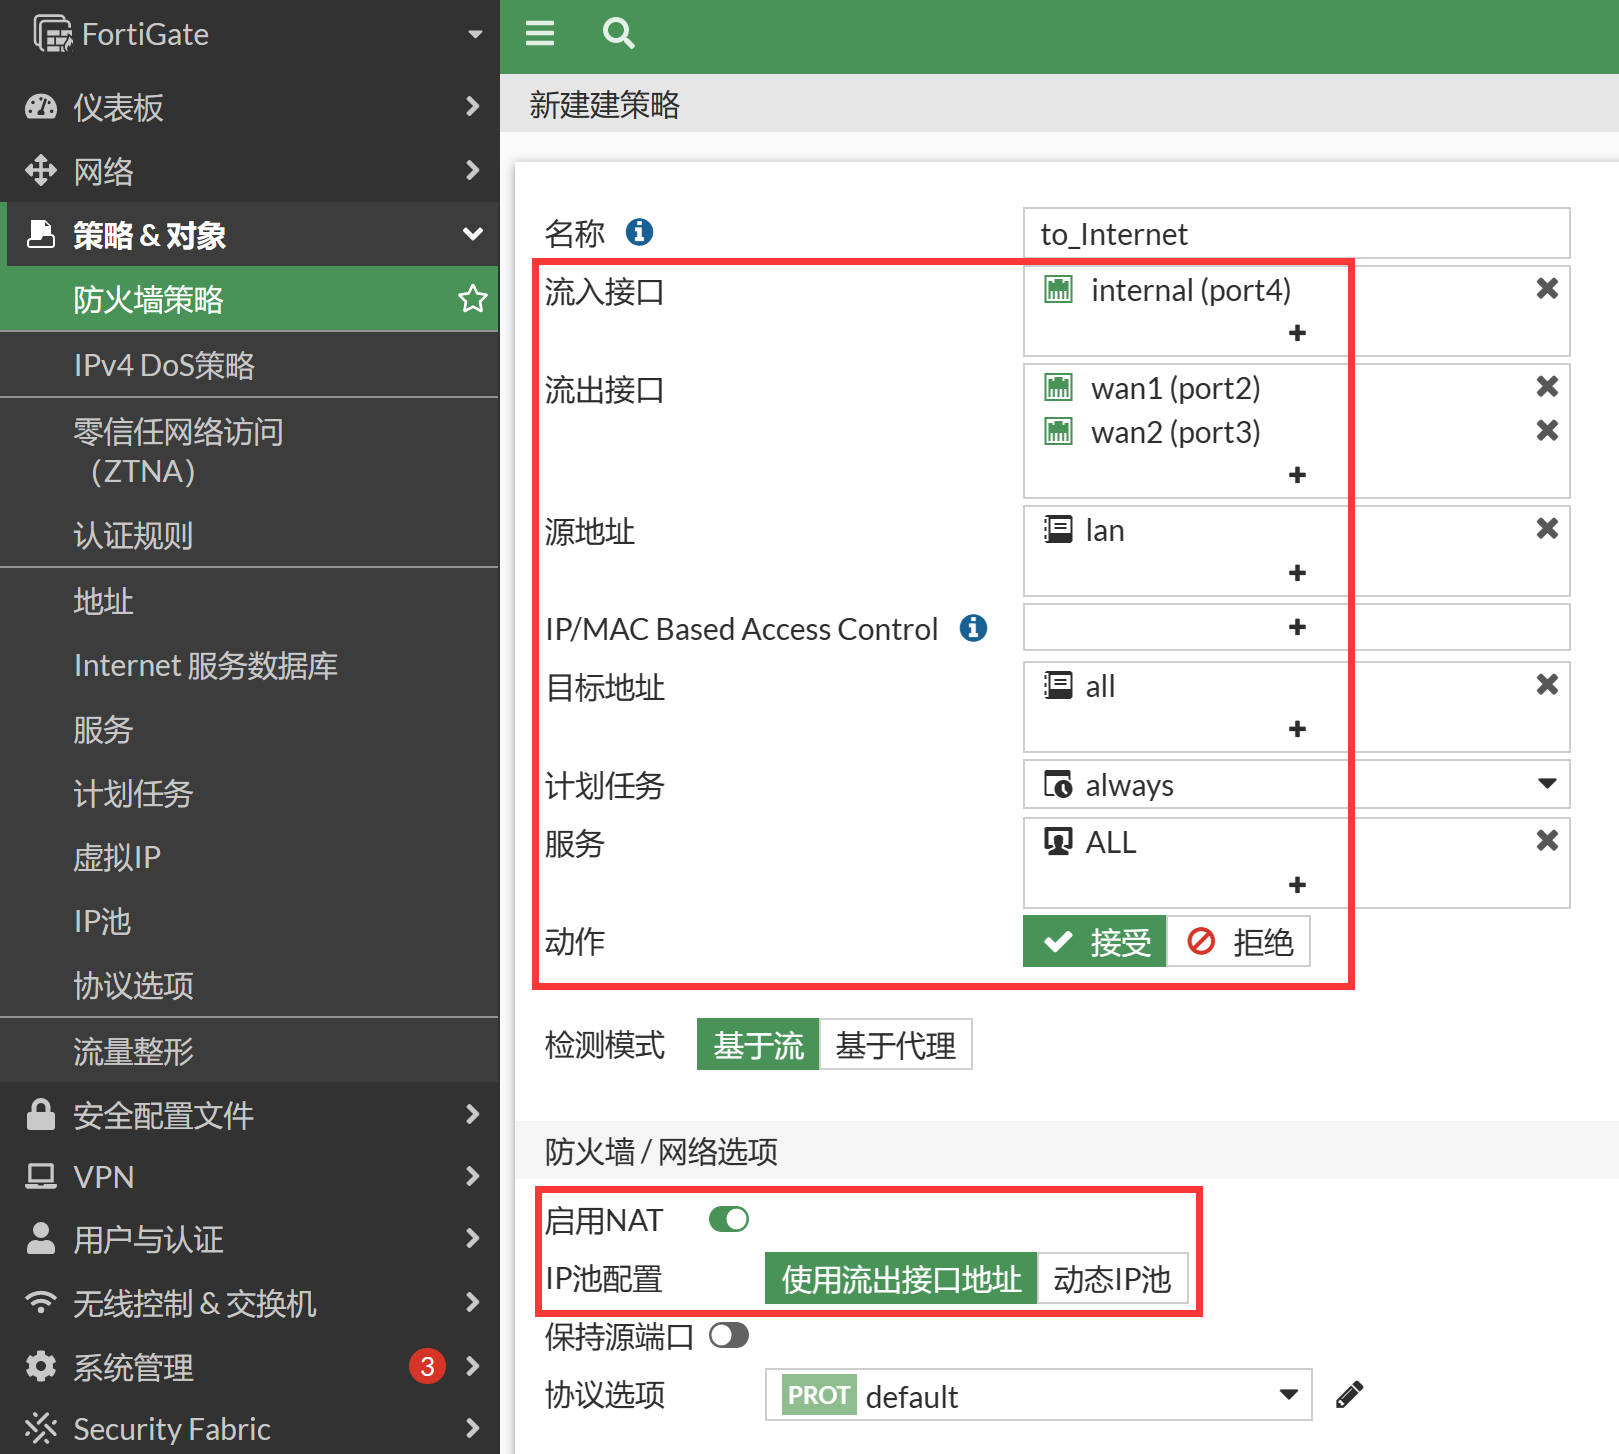Click the hamburger menu icon in header
The height and width of the screenshot is (1454, 1619).
pyautogui.click(x=540, y=34)
